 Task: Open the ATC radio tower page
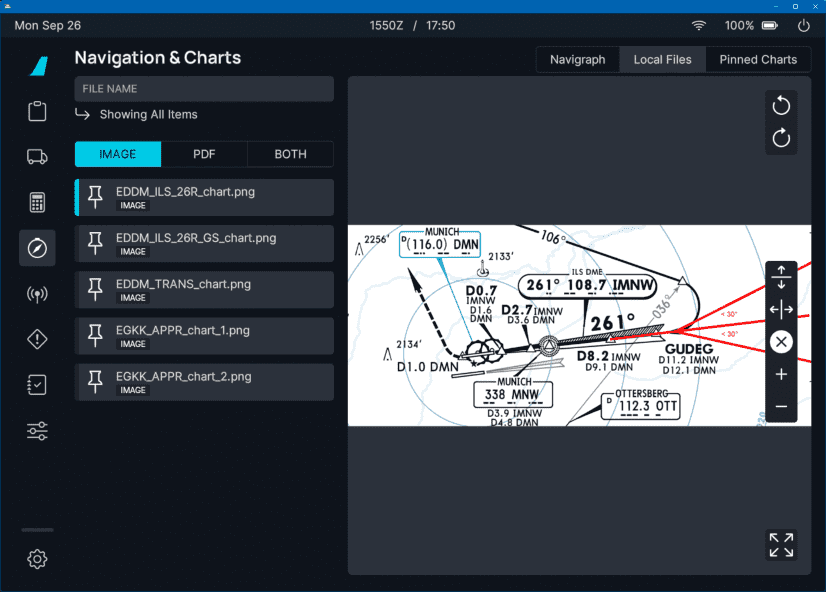[x=37, y=294]
